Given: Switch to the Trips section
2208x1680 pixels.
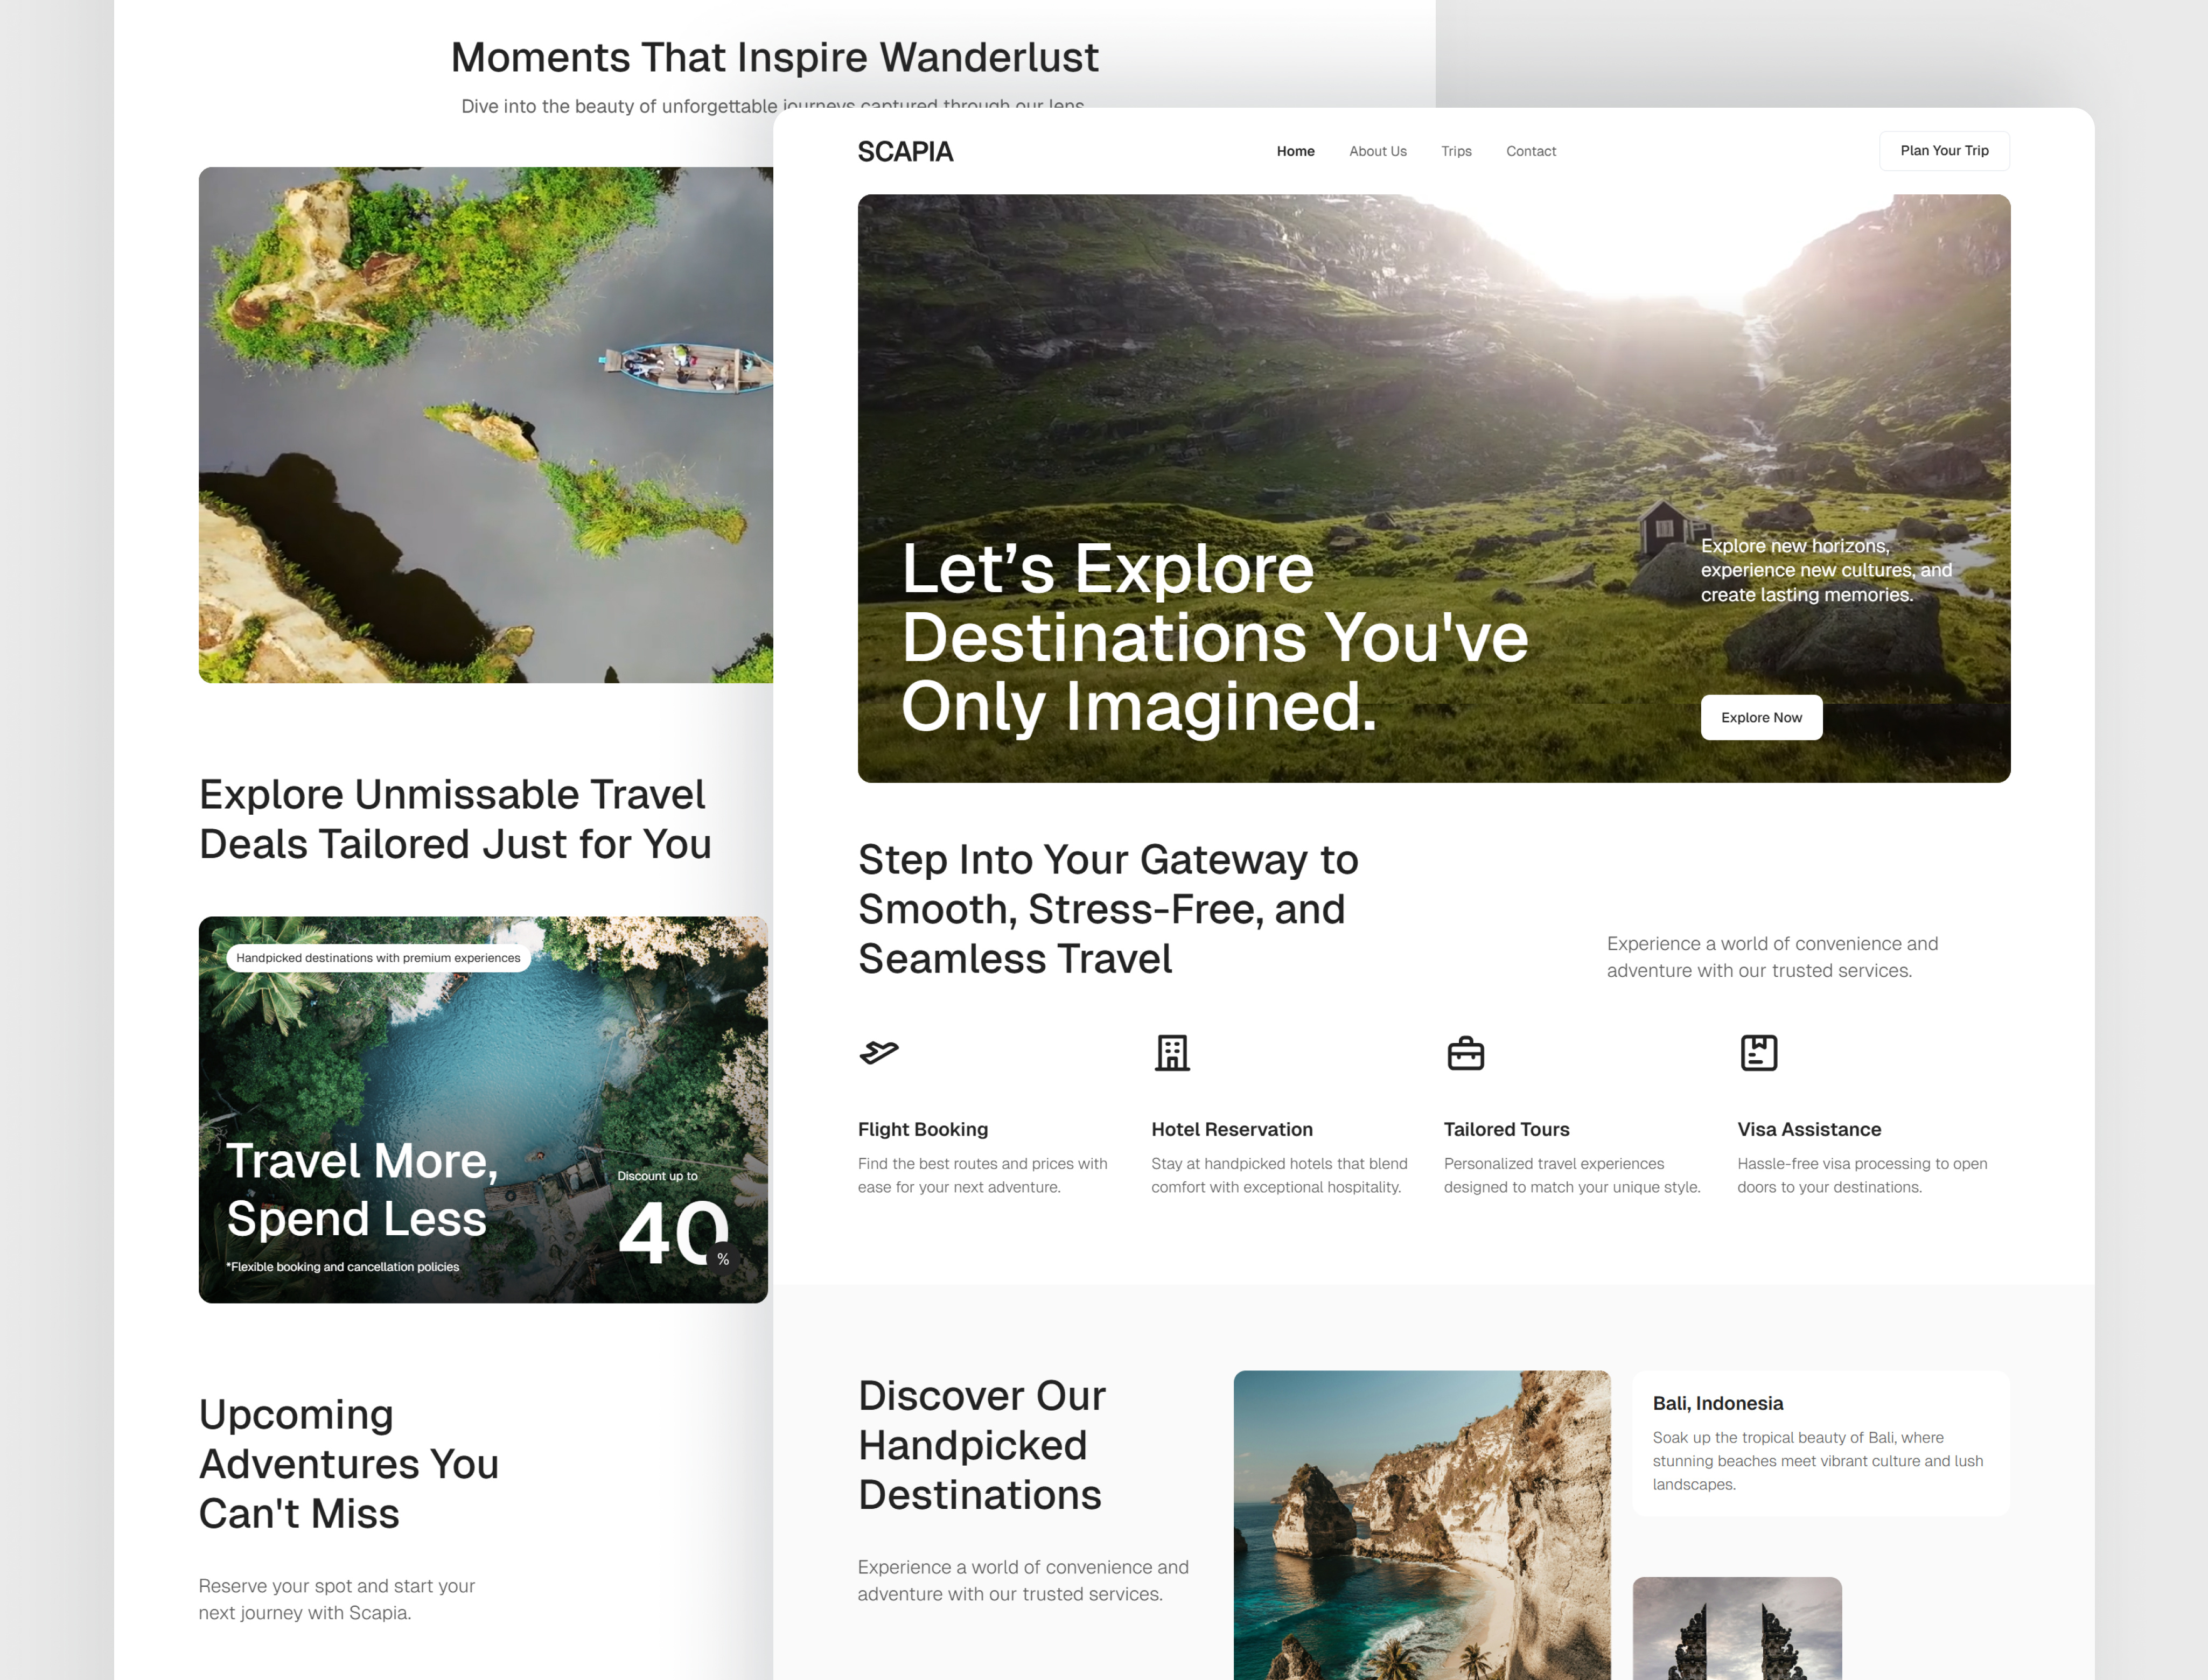Looking at the screenshot, I should (x=1456, y=151).
